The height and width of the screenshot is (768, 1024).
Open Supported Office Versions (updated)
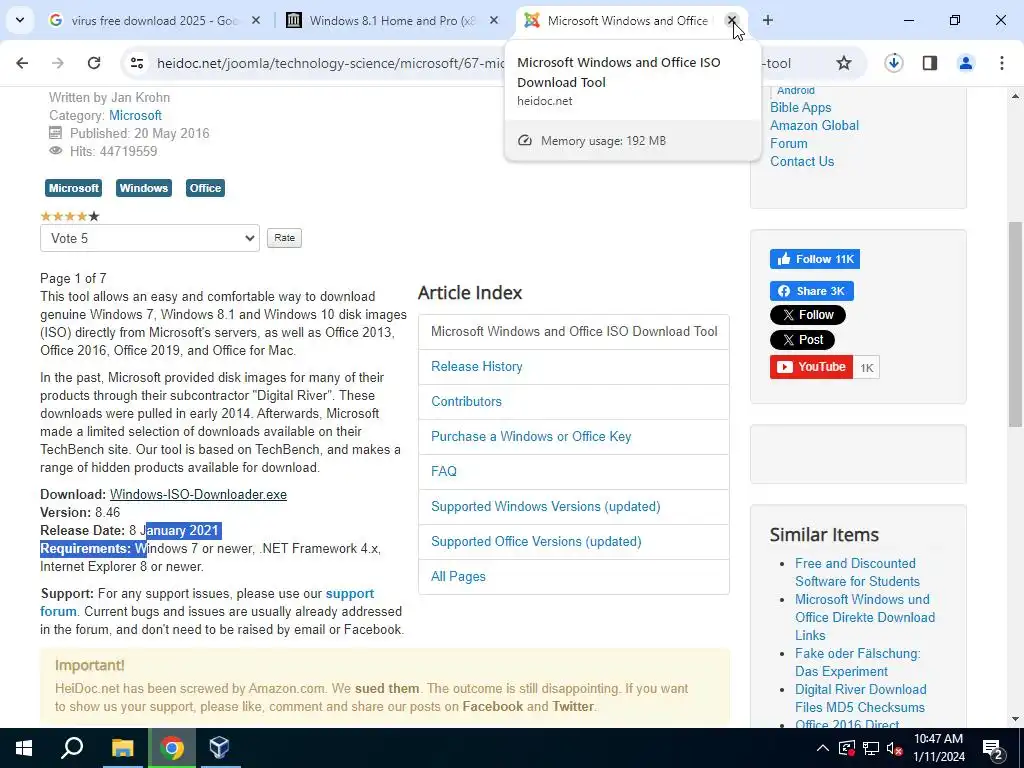[536, 541]
